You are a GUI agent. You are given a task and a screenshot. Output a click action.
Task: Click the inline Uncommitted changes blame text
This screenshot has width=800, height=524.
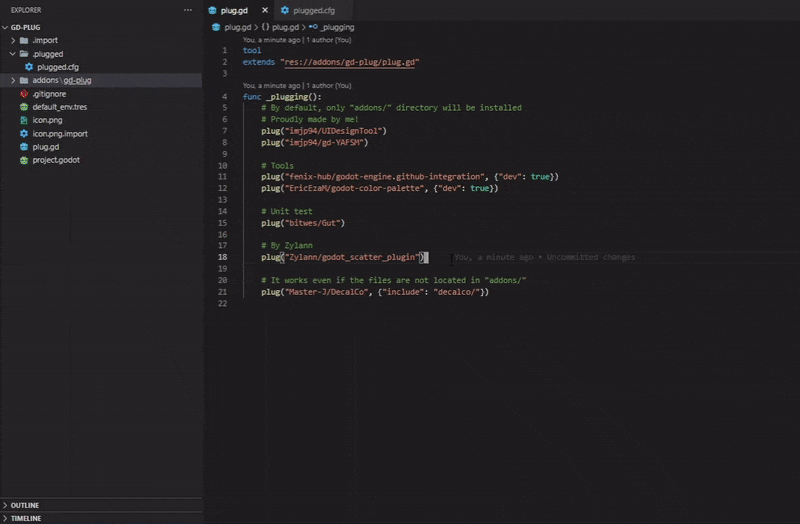pos(544,257)
